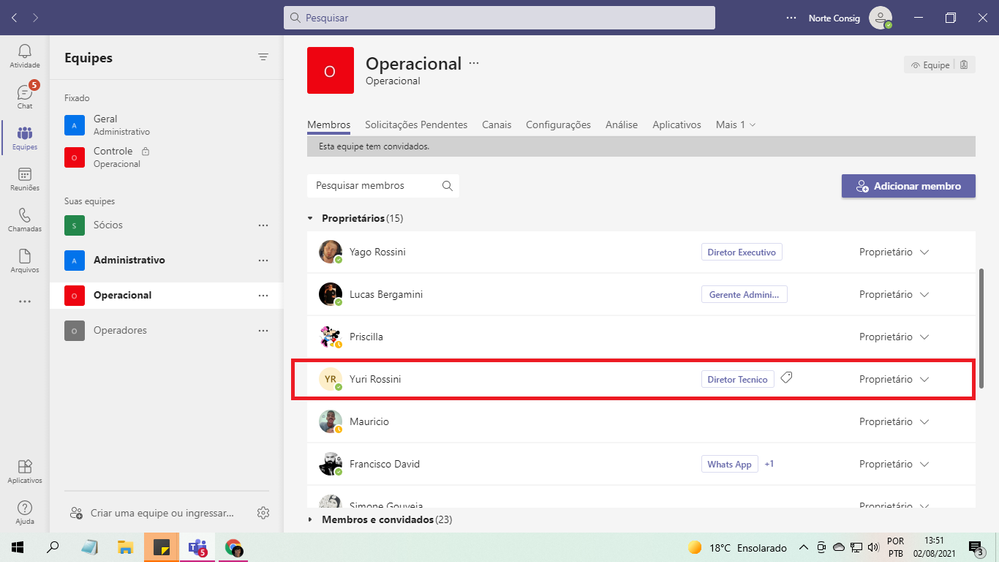Image resolution: width=999 pixels, height=562 pixels.
Task: Open the Windows notification center
Action: pyautogui.click(x=976, y=547)
